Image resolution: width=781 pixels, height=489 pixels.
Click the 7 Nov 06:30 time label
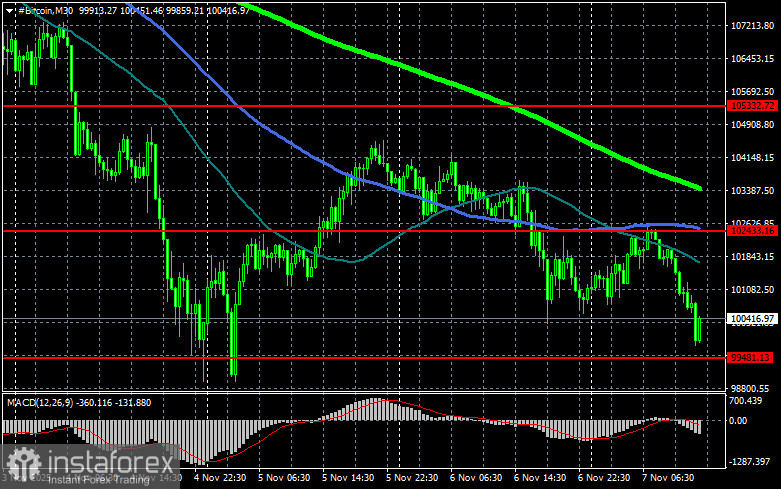[668, 478]
